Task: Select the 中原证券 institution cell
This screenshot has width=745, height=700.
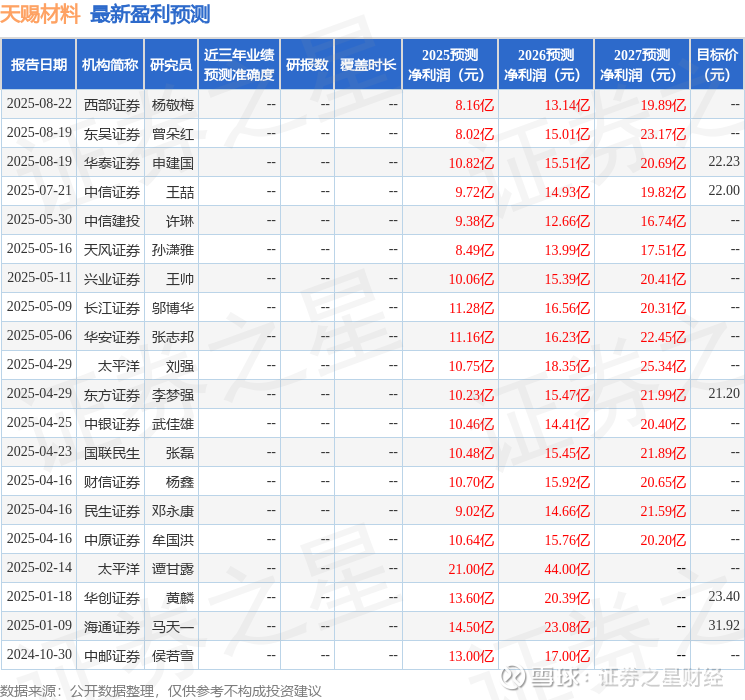Action: tap(112, 540)
